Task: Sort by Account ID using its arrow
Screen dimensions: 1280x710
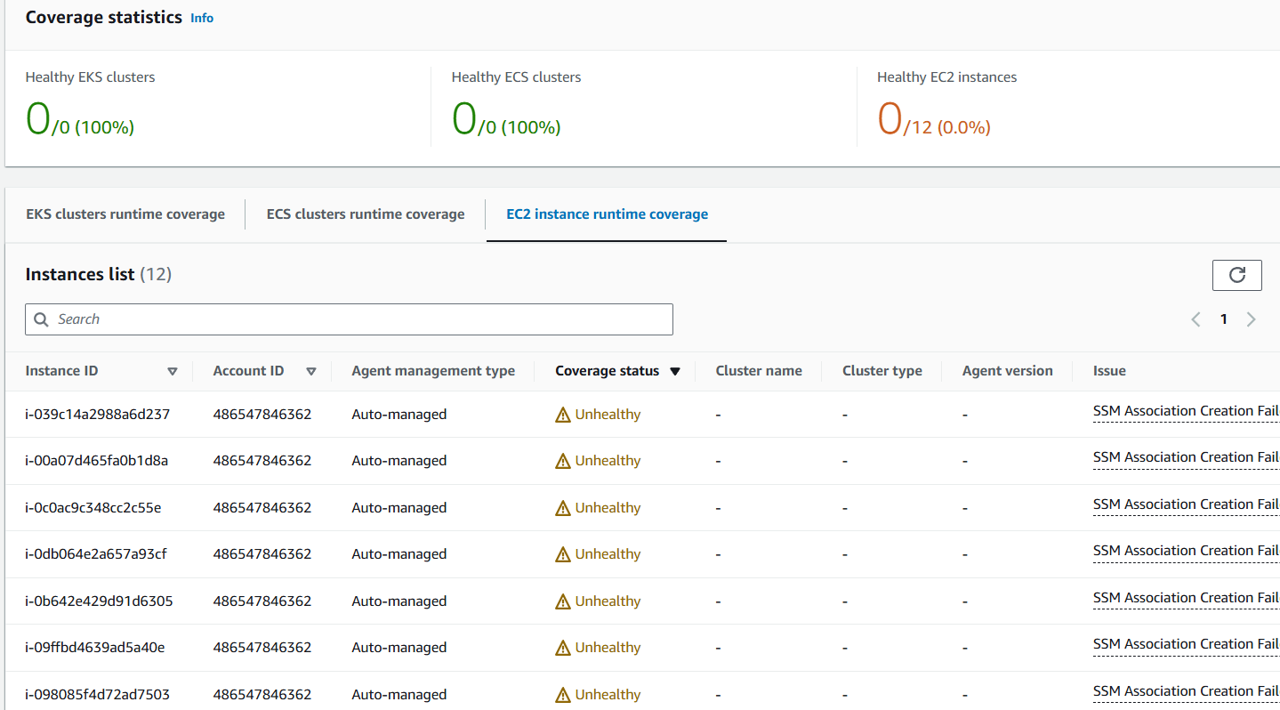Action: 311,371
